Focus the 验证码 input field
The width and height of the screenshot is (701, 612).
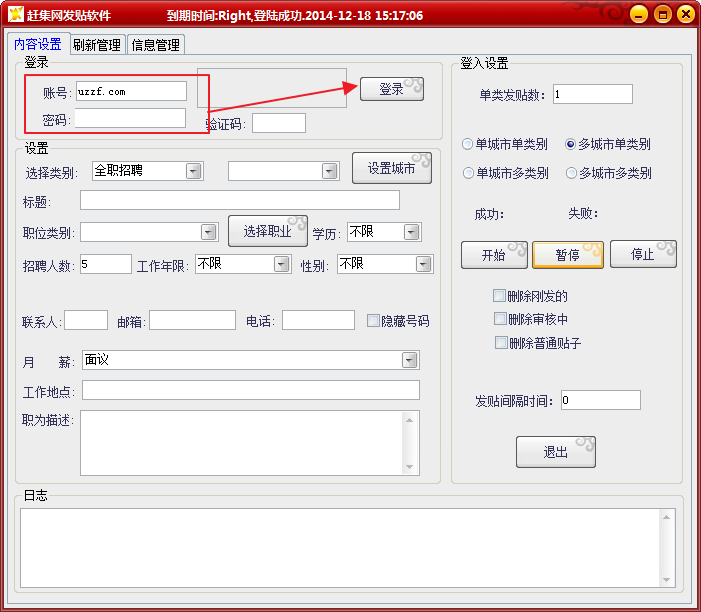(279, 123)
